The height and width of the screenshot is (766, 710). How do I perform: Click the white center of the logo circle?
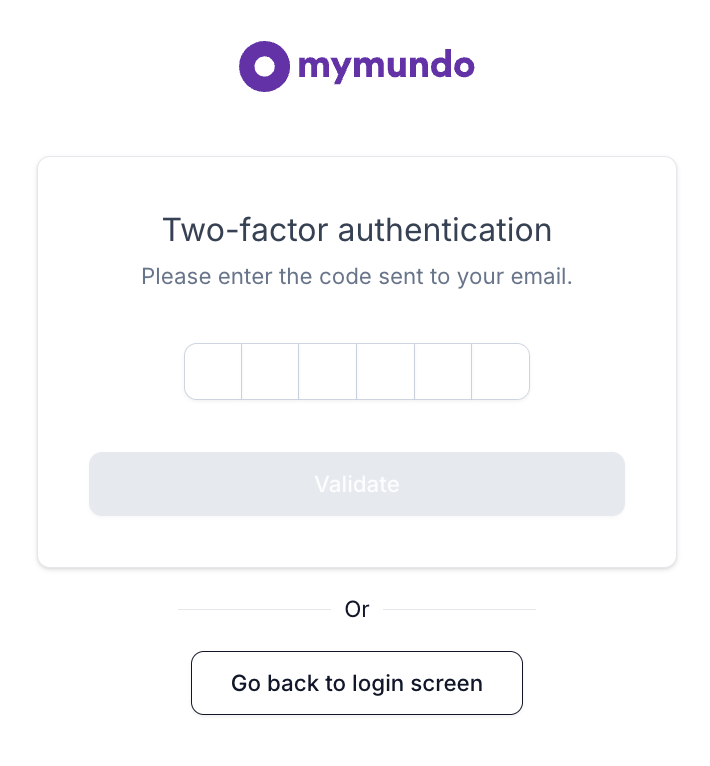point(264,67)
